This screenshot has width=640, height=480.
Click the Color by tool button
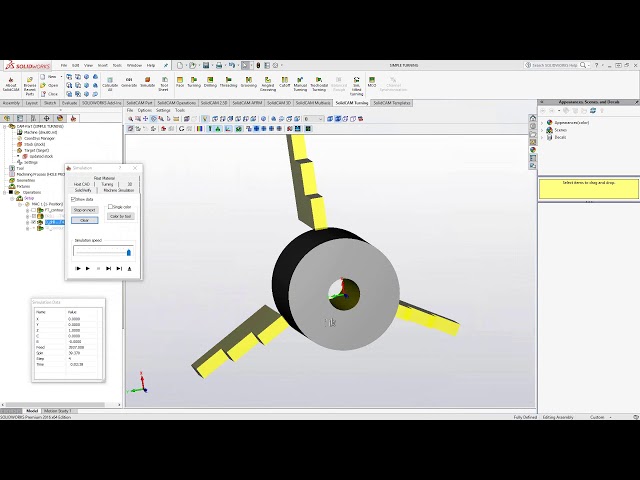click(x=121, y=216)
